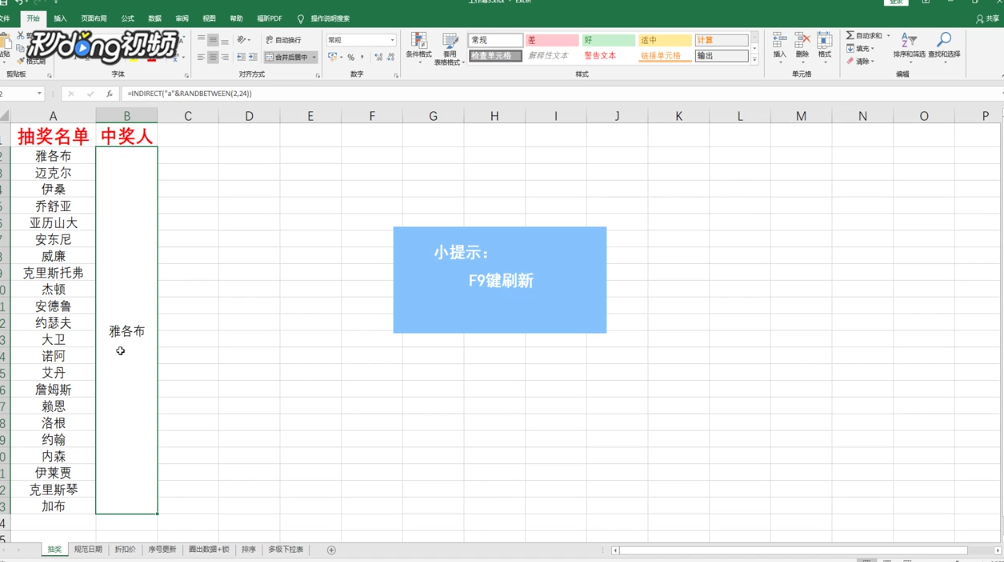Open the 规范日期 sheet tab
The width and height of the screenshot is (1004, 562).
pyautogui.click(x=88, y=550)
